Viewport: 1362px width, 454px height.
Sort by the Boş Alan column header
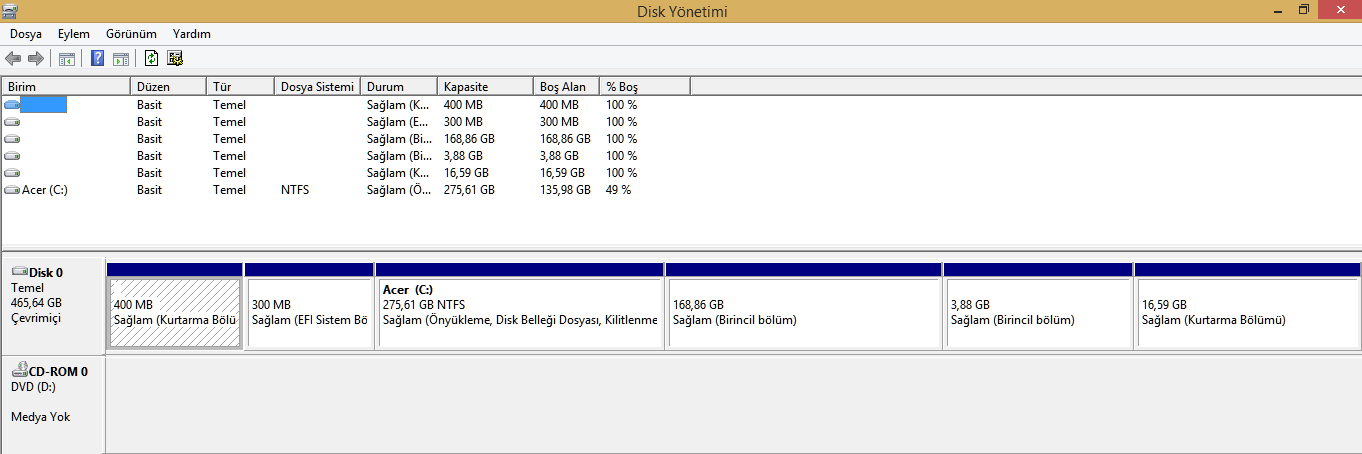coord(566,87)
